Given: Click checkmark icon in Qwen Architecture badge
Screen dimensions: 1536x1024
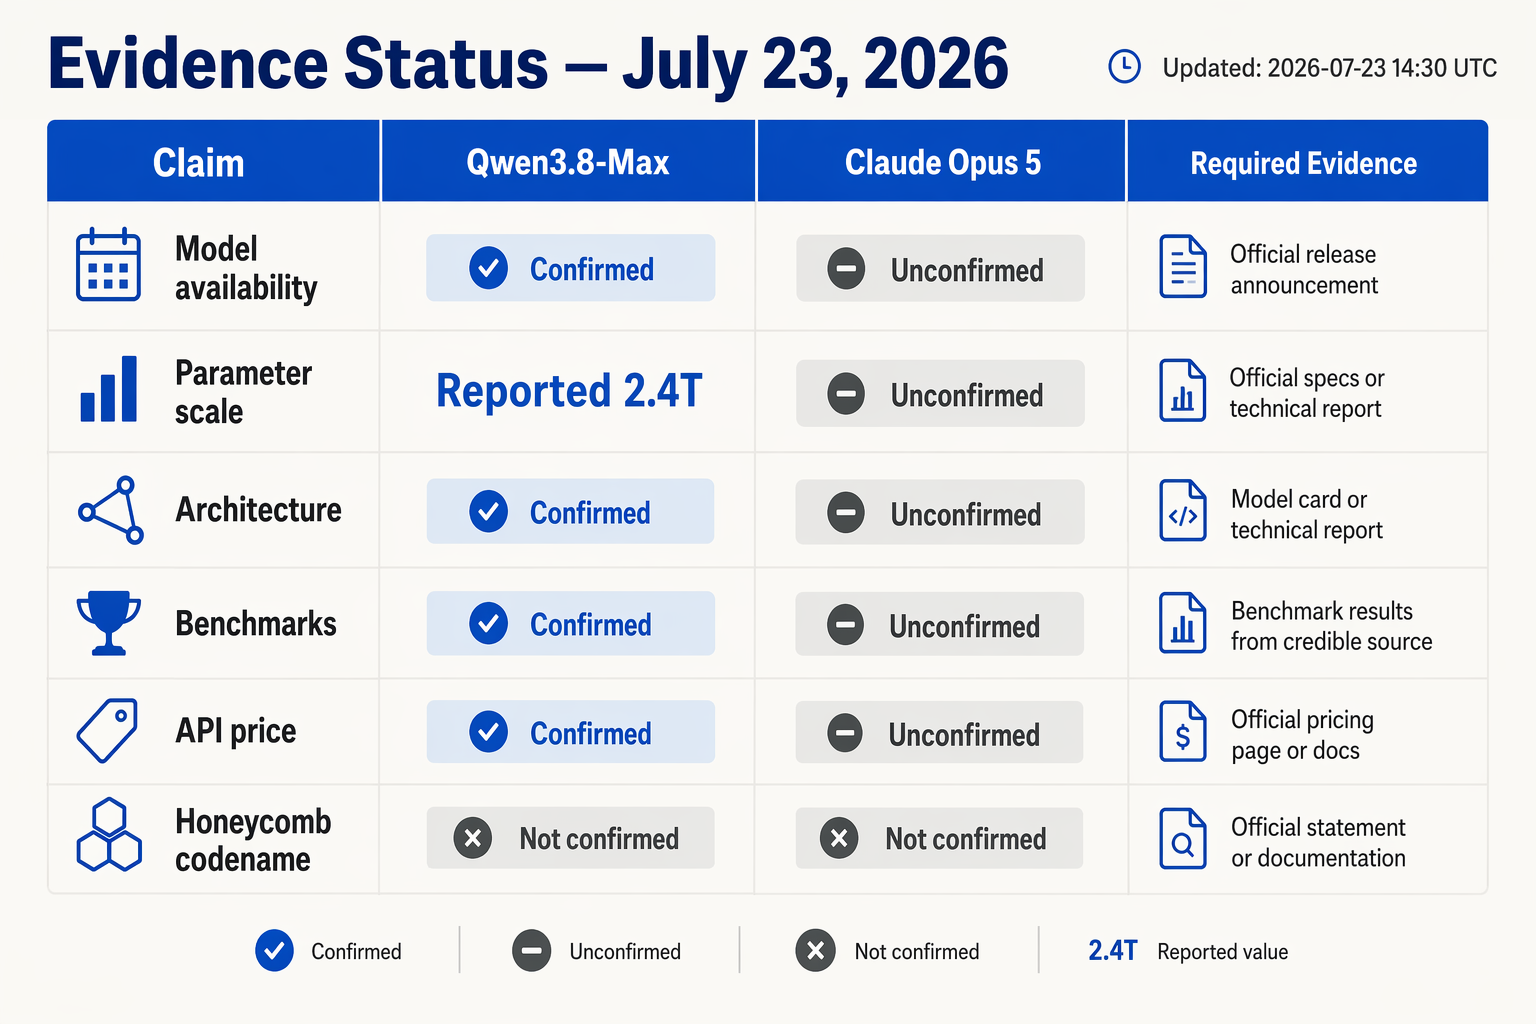Looking at the screenshot, I should coord(488,512).
